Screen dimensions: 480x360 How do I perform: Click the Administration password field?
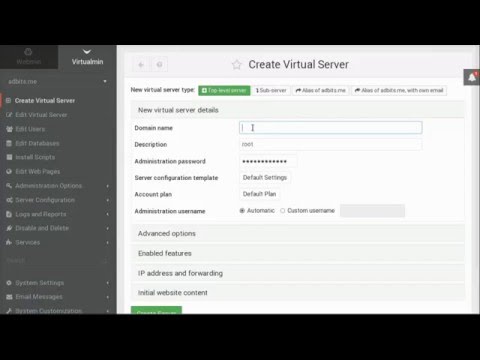pyautogui.click(x=268, y=161)
